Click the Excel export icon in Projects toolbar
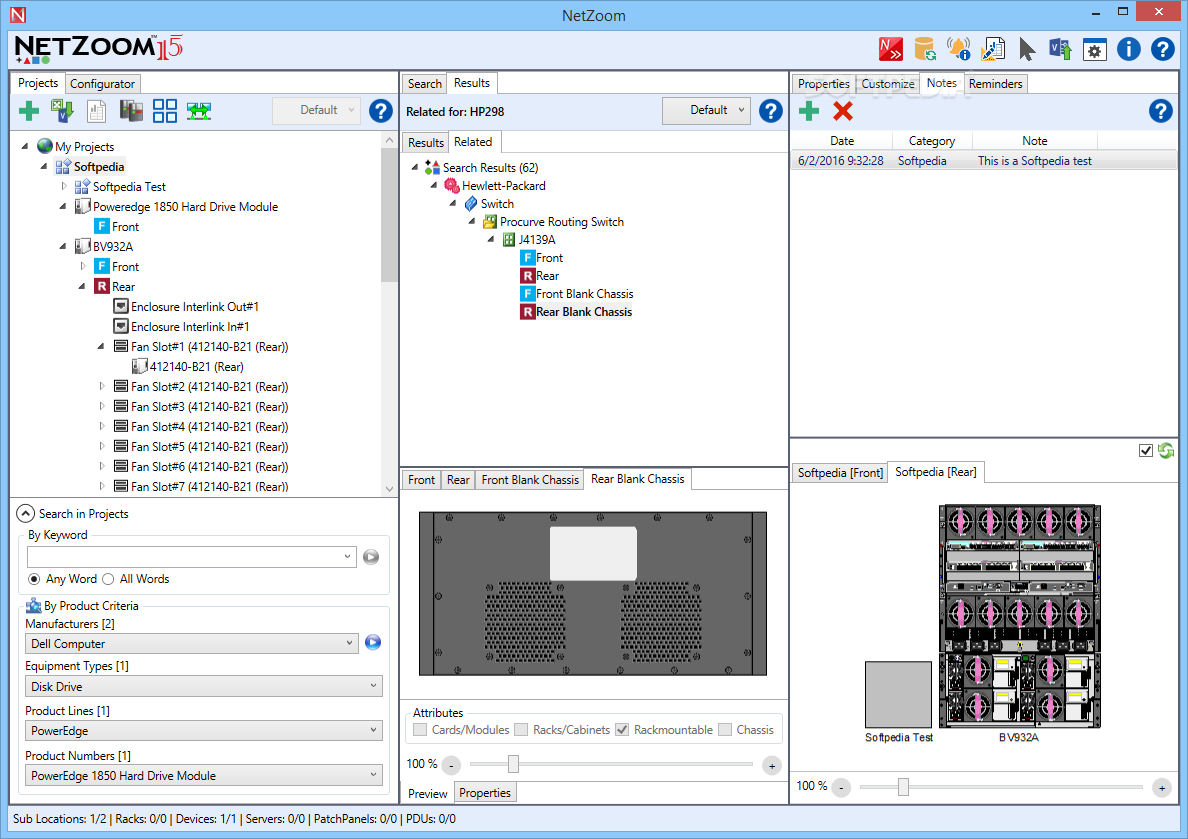 point(62,111)
